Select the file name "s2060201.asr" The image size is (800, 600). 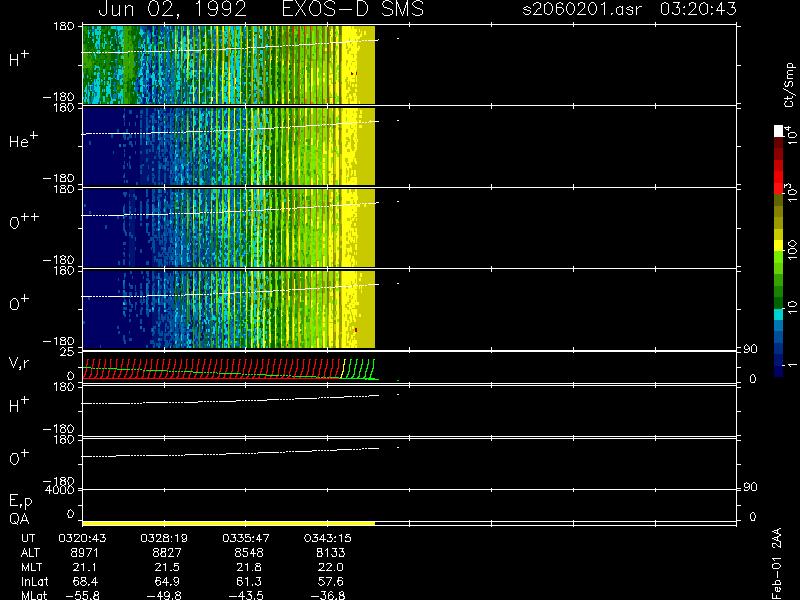[582, 9]
